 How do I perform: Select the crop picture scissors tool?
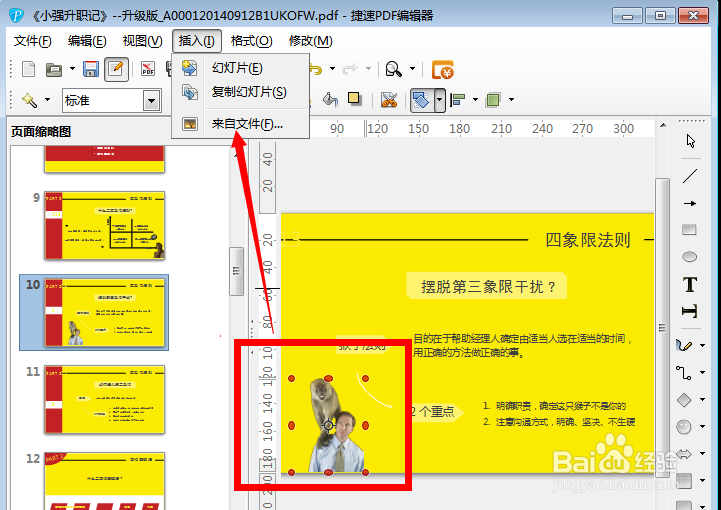[389, 100]
